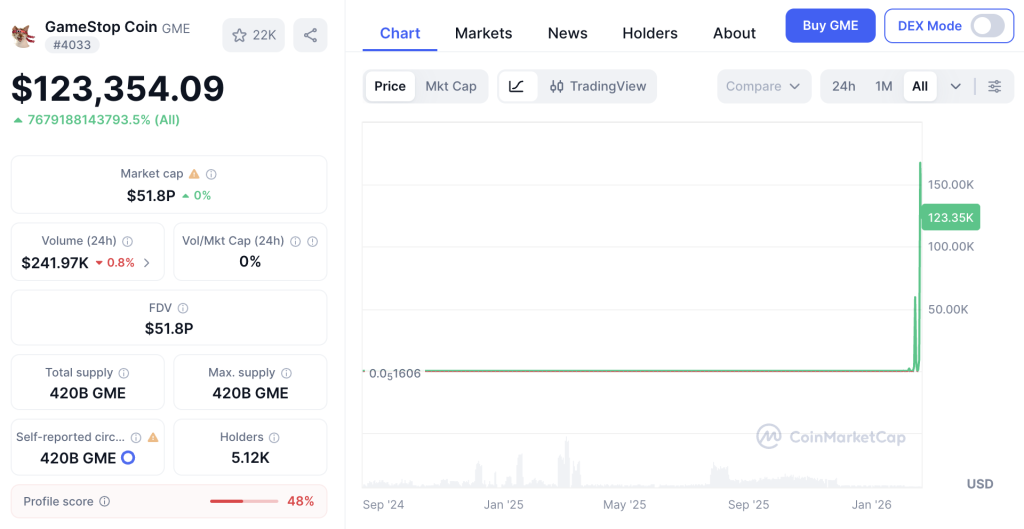Click the Market cap warning triangle icon
1024x529 pixels.
(x=194, y=174)
